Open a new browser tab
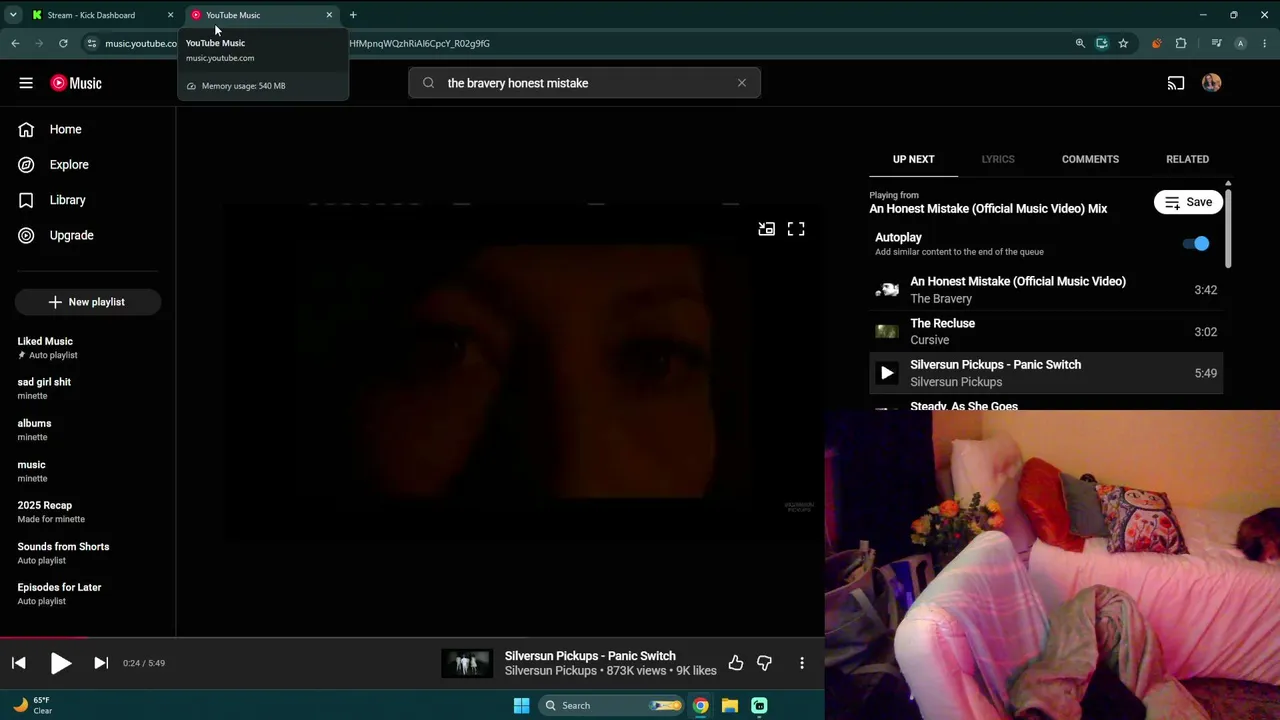The image size is (1280, 720). 353,15
